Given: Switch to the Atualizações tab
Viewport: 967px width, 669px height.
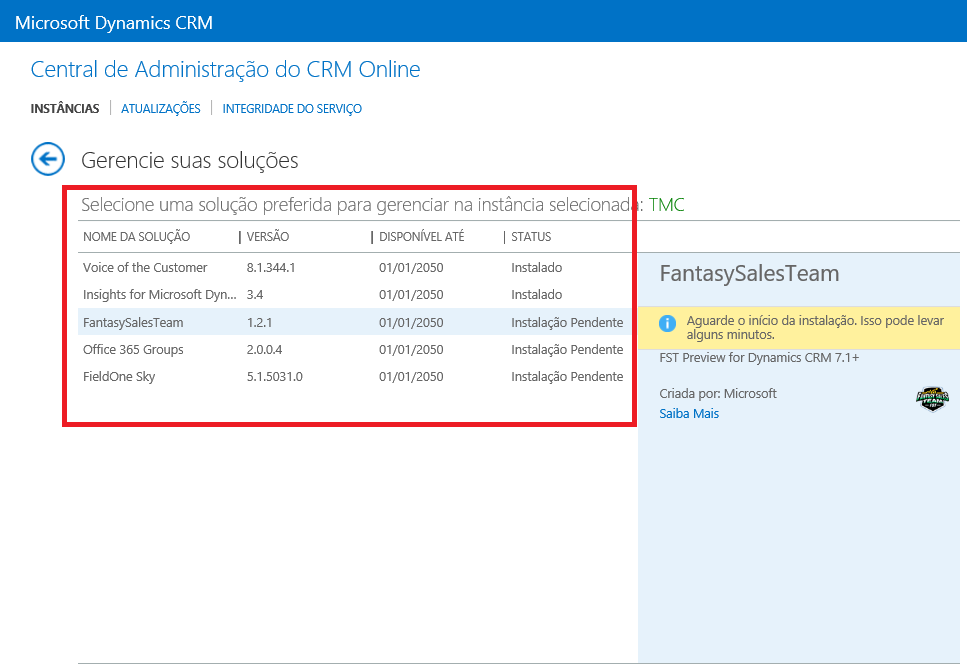Looking at the screenshot, I should tap(161, 109).
